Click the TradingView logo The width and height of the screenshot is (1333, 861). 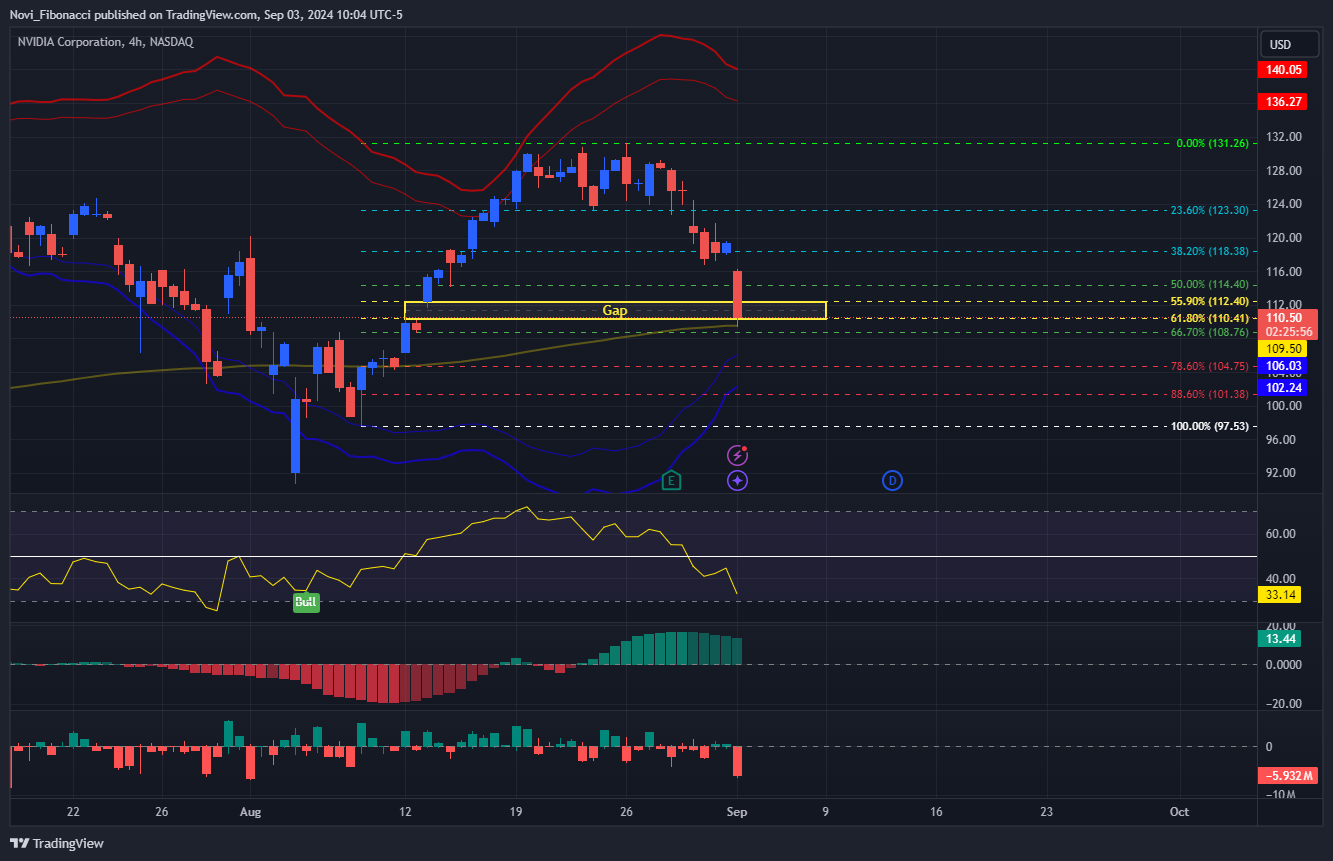pyautogui.click(x=57, y=843)
